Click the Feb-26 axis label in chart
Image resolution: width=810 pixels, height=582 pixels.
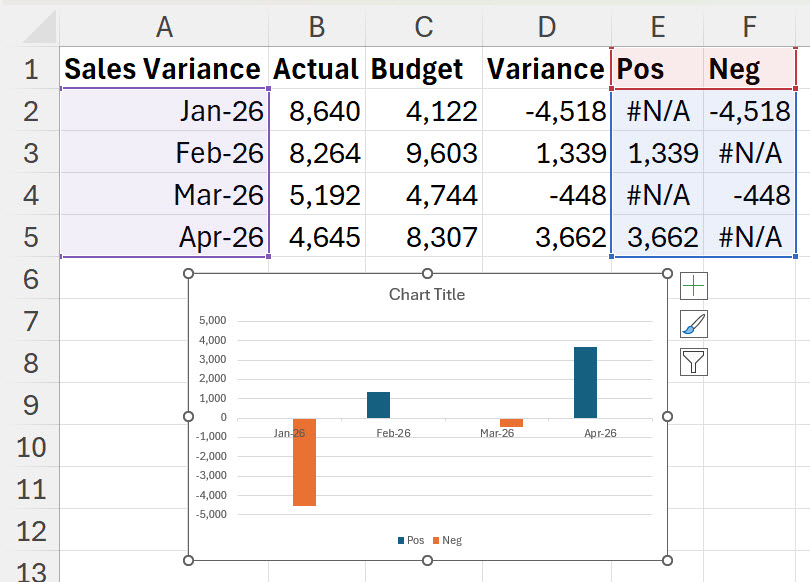tap(393, 433)
